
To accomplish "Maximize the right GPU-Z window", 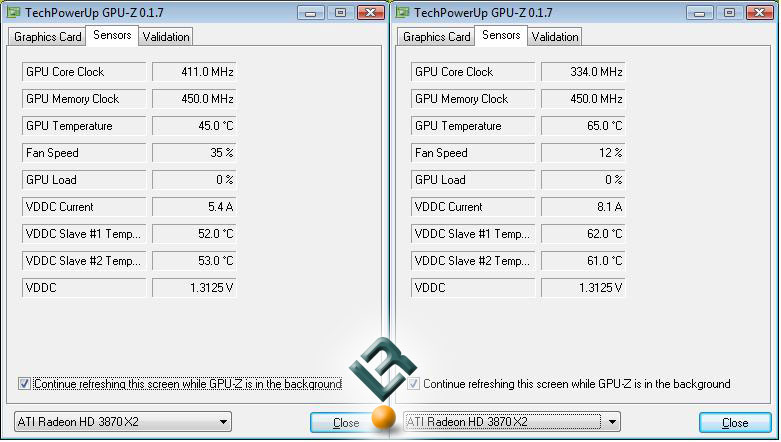I will 730,12.
